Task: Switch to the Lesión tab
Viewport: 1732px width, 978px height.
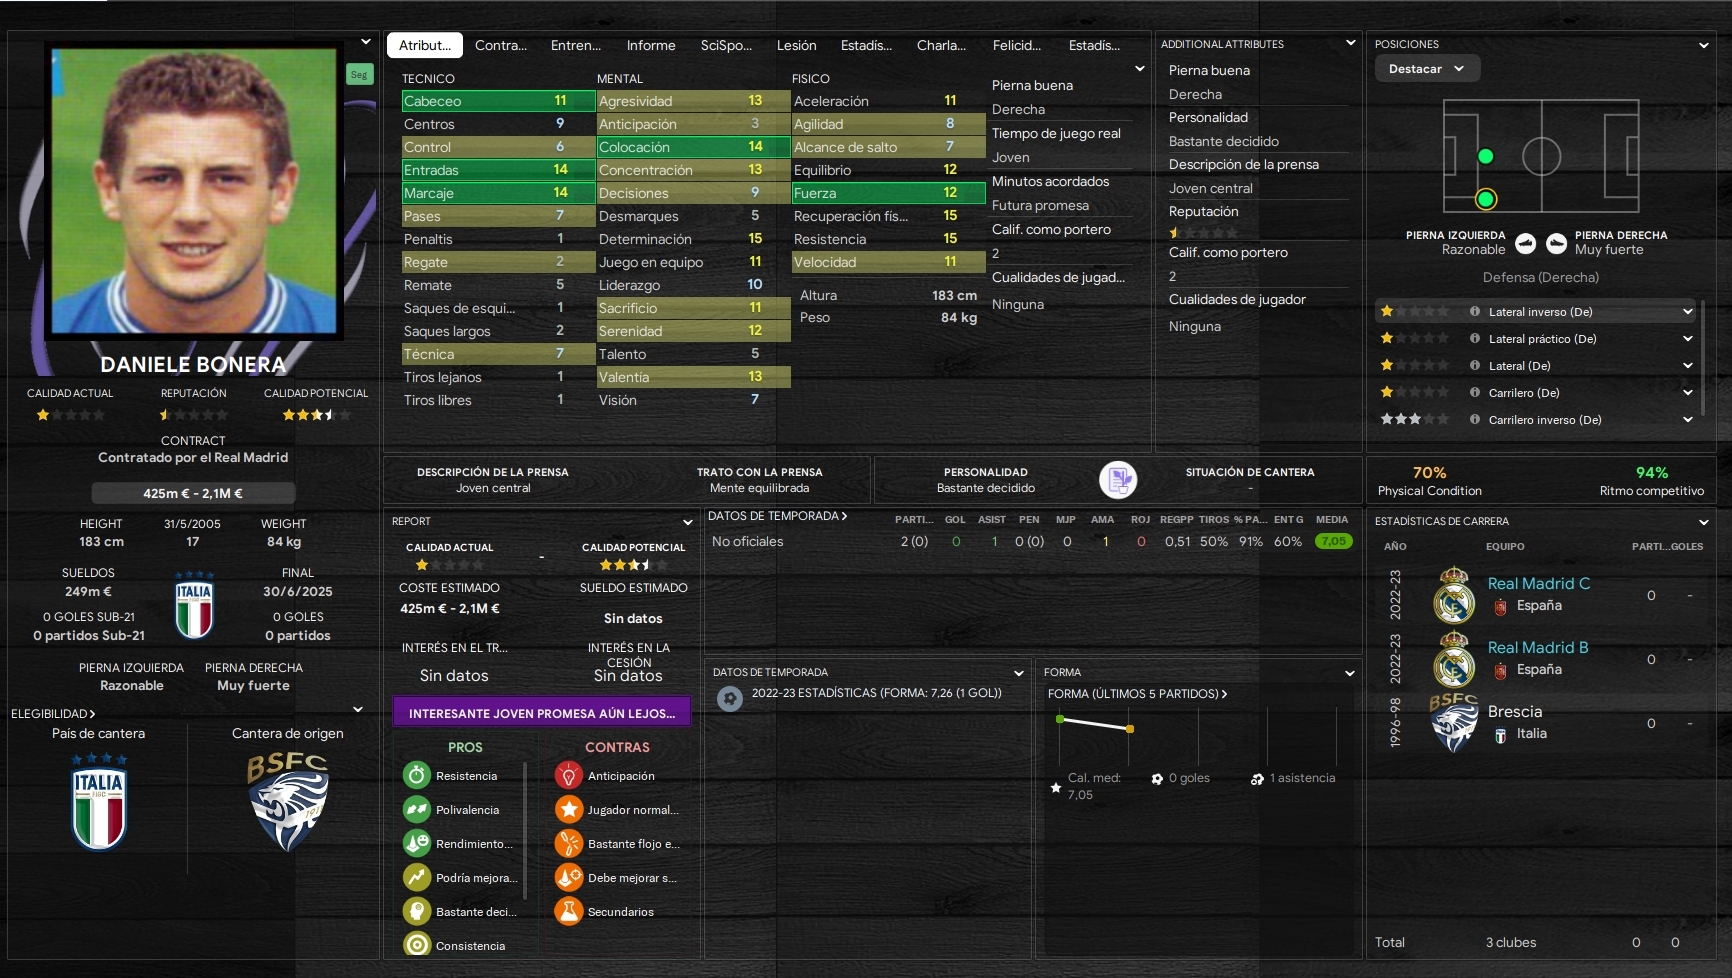Action: [797, 45]
